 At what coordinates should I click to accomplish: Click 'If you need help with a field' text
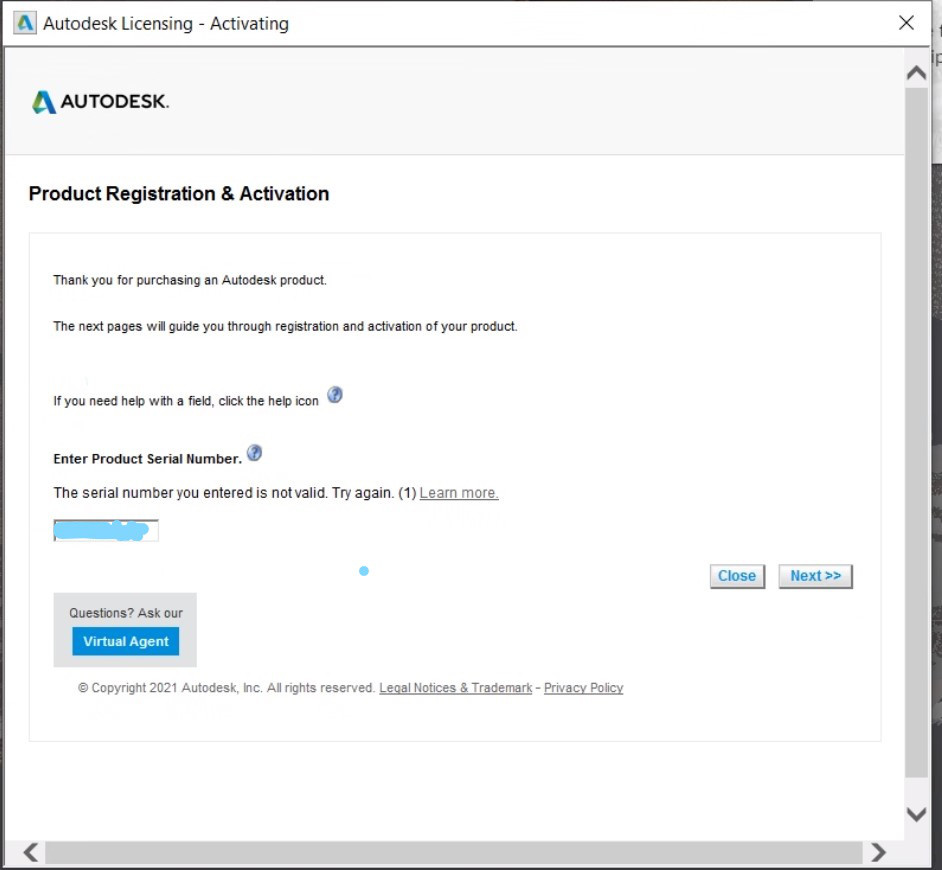186,401
